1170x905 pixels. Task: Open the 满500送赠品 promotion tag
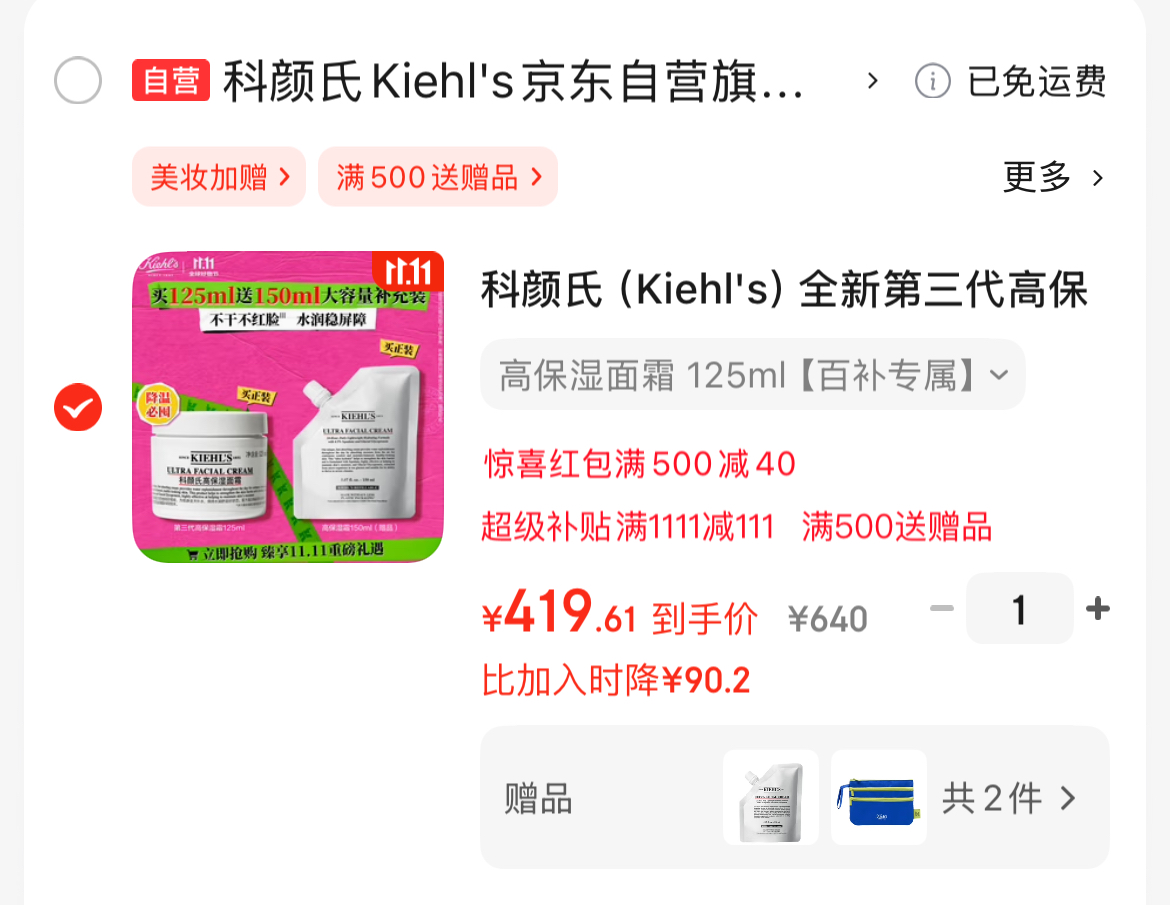click(x=438, y=177)
